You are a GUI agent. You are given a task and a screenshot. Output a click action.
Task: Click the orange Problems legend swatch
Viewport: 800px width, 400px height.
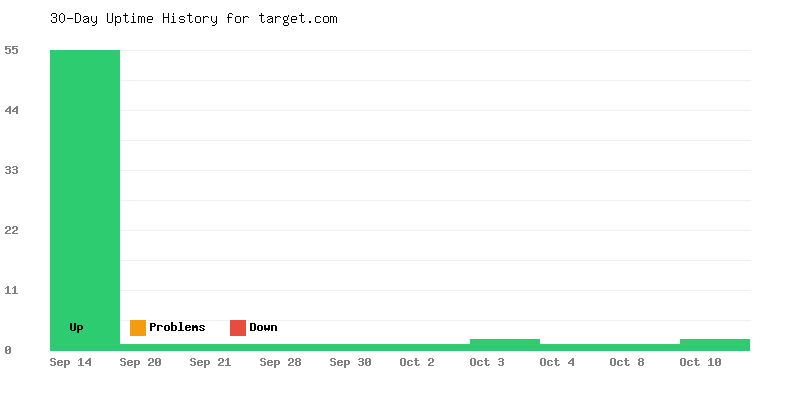coord(138,328)
